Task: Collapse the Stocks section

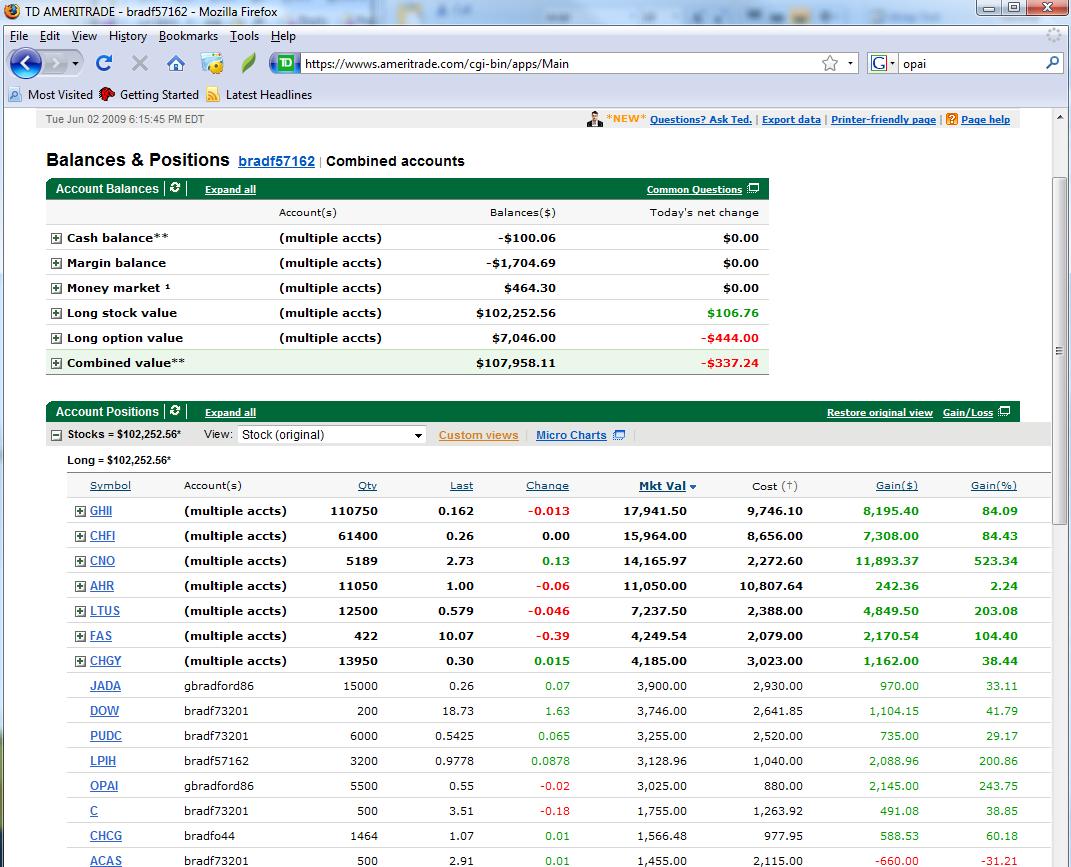Action: [56, 435]
